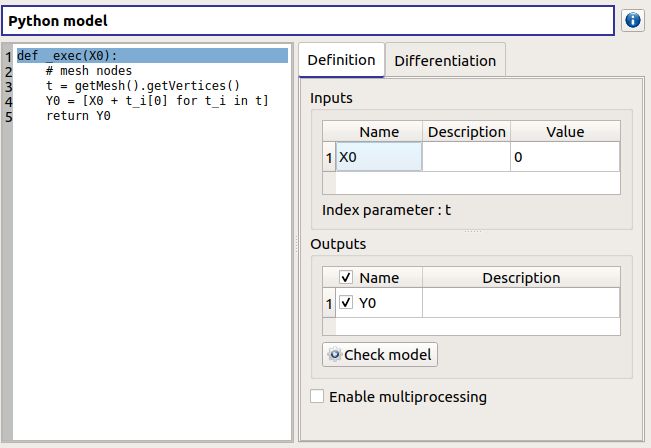This screenshot has height=448, width=651.
Task: Switch to the Differentiation tab
Action: pos(445,61)
